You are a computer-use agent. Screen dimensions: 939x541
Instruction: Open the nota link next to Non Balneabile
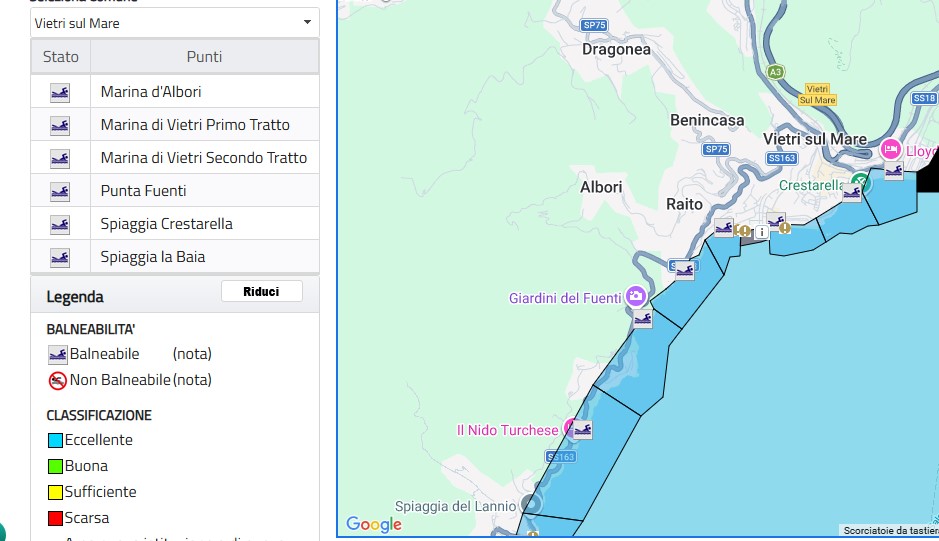[192, 380]
